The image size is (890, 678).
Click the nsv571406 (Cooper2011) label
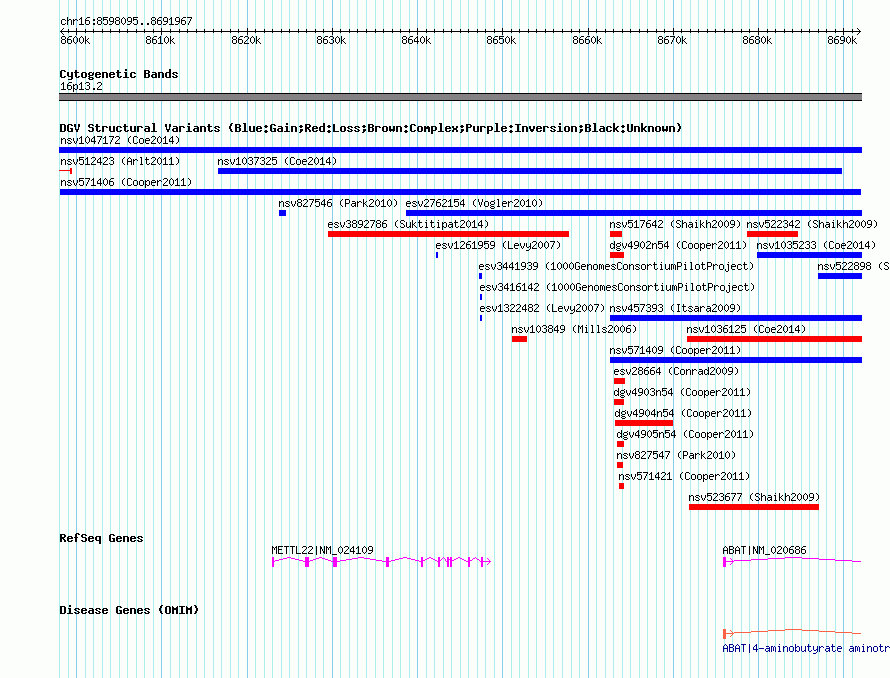[126, 182]
